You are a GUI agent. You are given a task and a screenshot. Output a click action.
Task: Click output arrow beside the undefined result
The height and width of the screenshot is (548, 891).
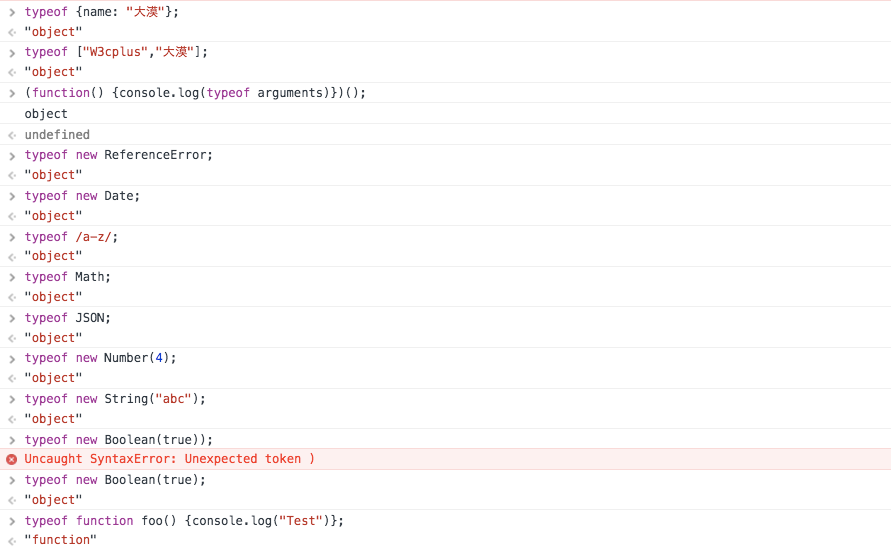(x=11, y=135)
